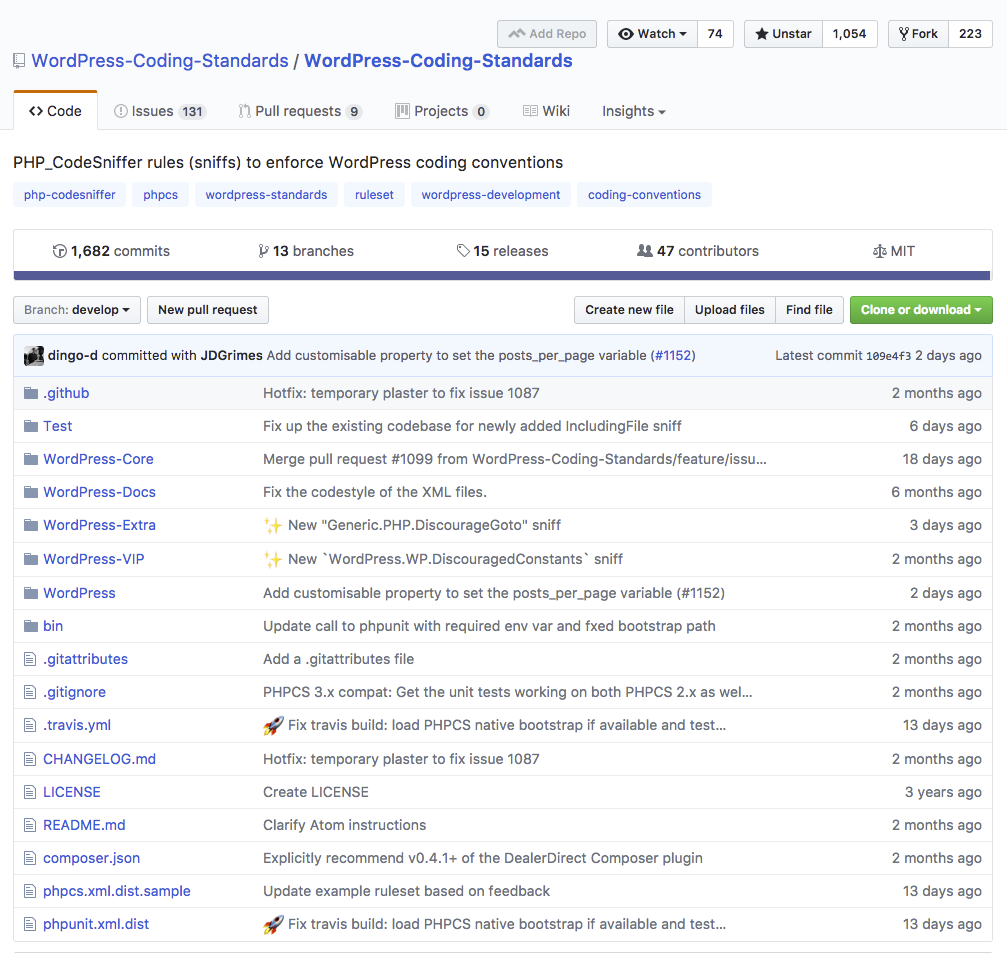This screenshot has height=953, width=1007.
Task: Click the WordPress-Extra folder icon
Action: (x=31, y=525)
